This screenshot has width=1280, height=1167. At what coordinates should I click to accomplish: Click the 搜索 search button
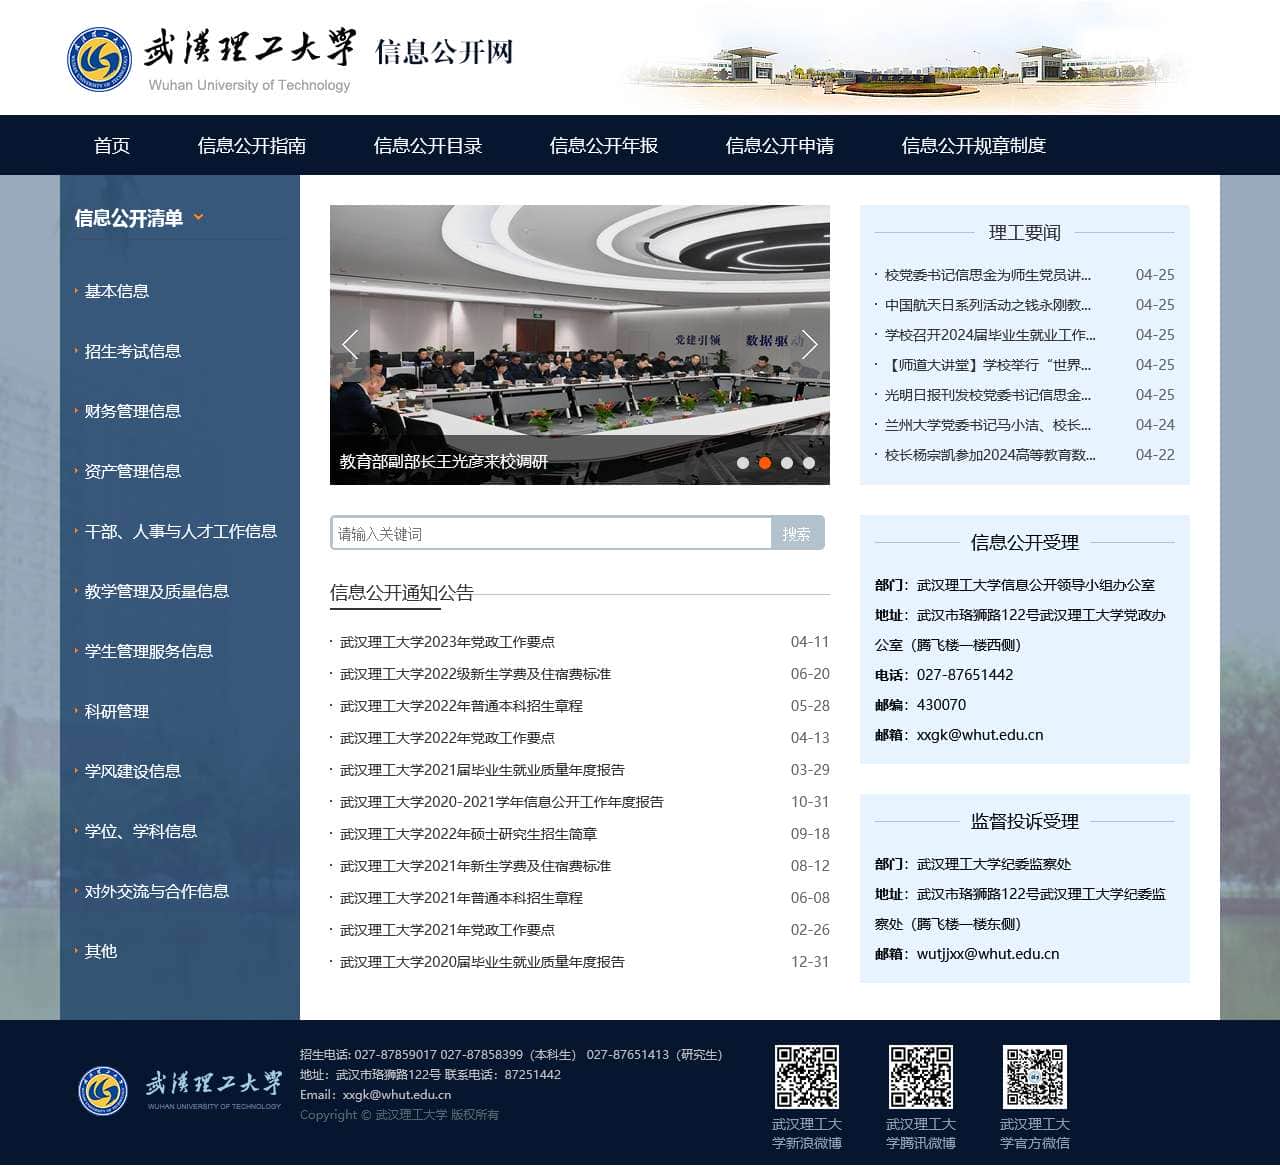(797, 533)
